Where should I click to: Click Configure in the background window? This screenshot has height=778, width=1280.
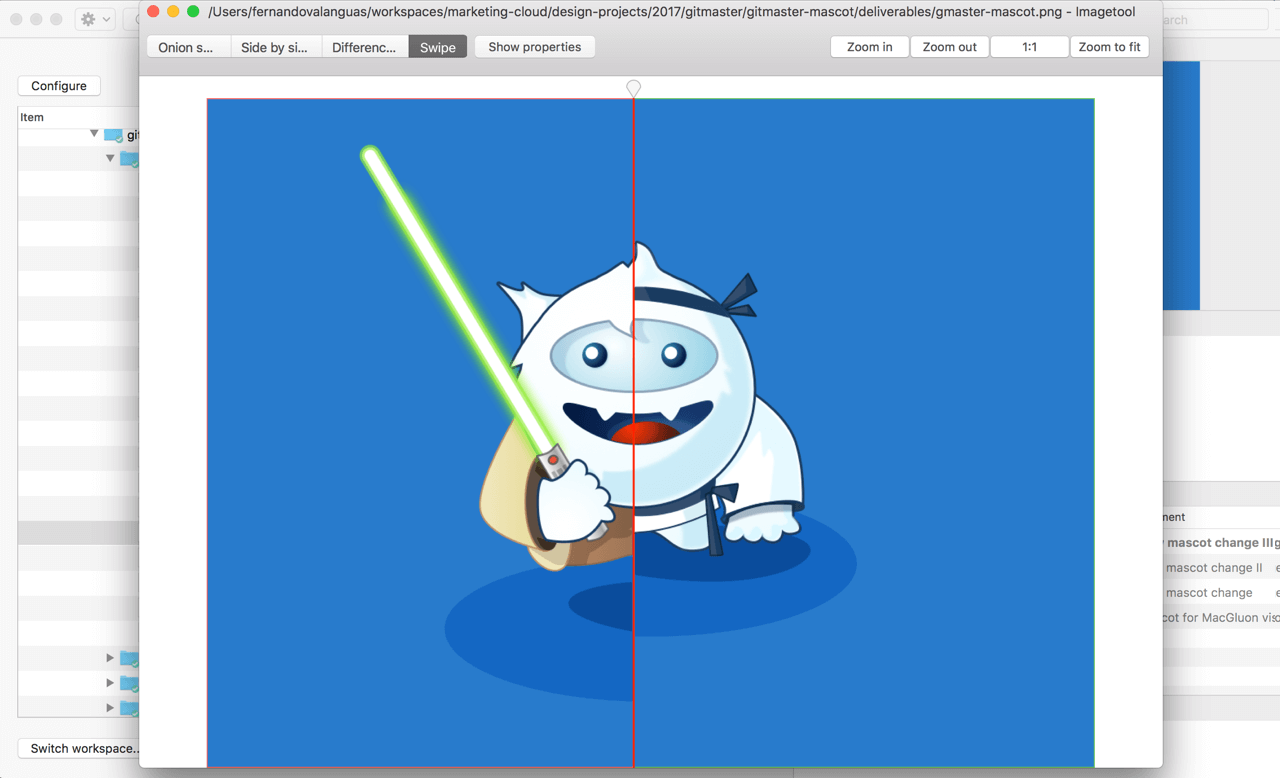point(59,86)
